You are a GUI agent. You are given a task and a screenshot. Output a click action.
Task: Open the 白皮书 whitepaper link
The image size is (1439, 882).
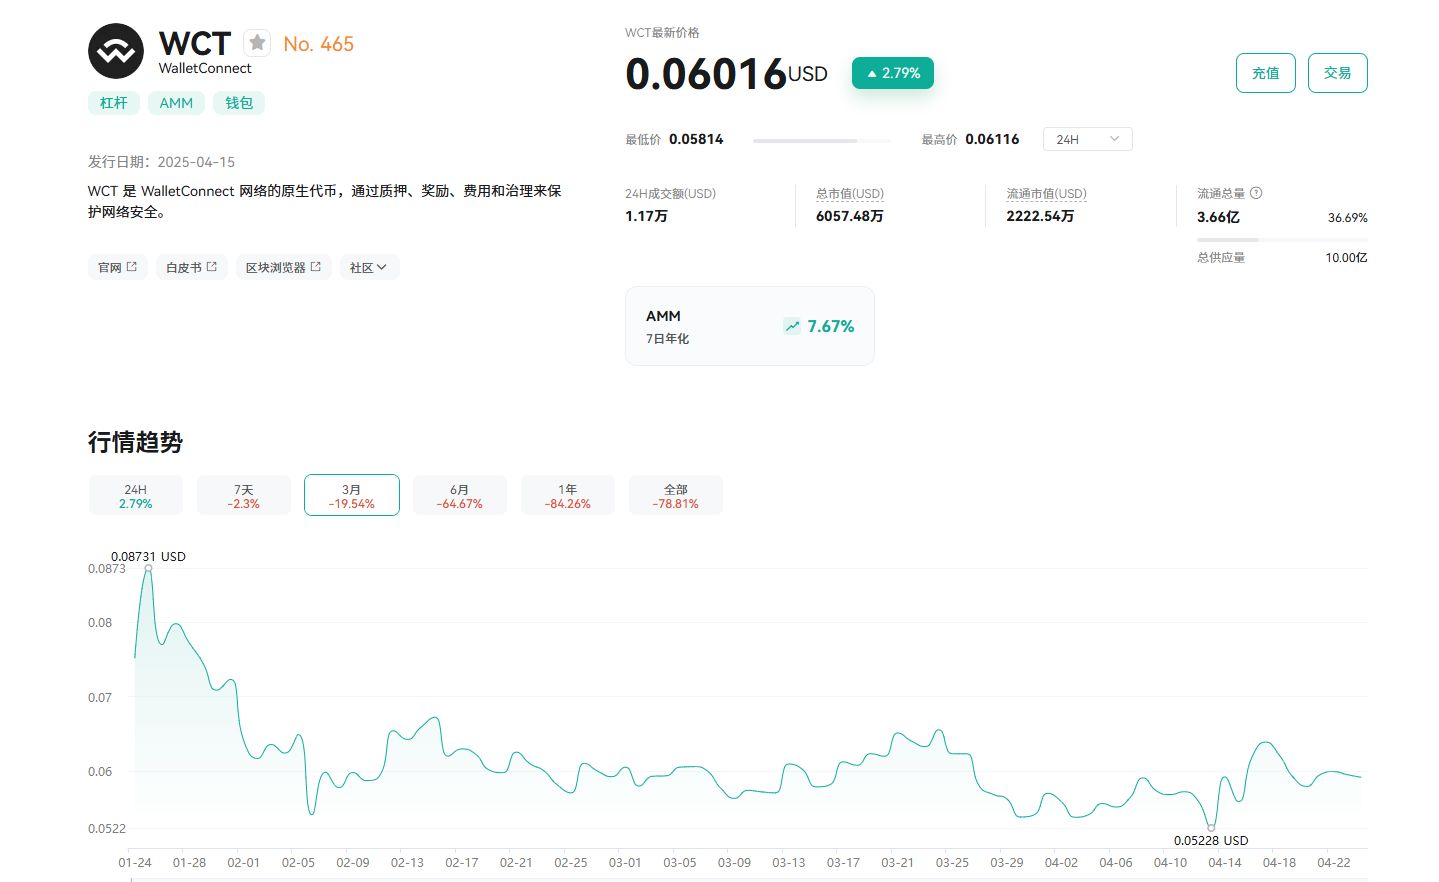[192, 267]
